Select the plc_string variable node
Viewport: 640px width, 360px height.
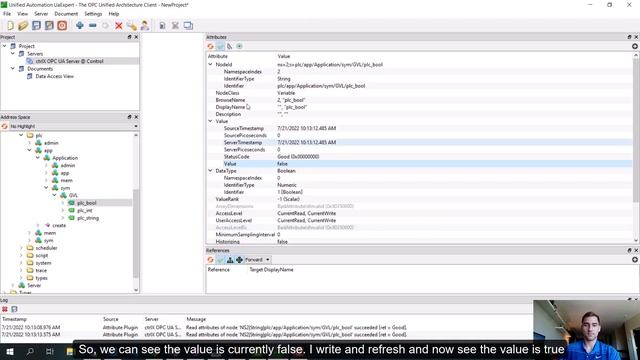(x=88, y=218)
